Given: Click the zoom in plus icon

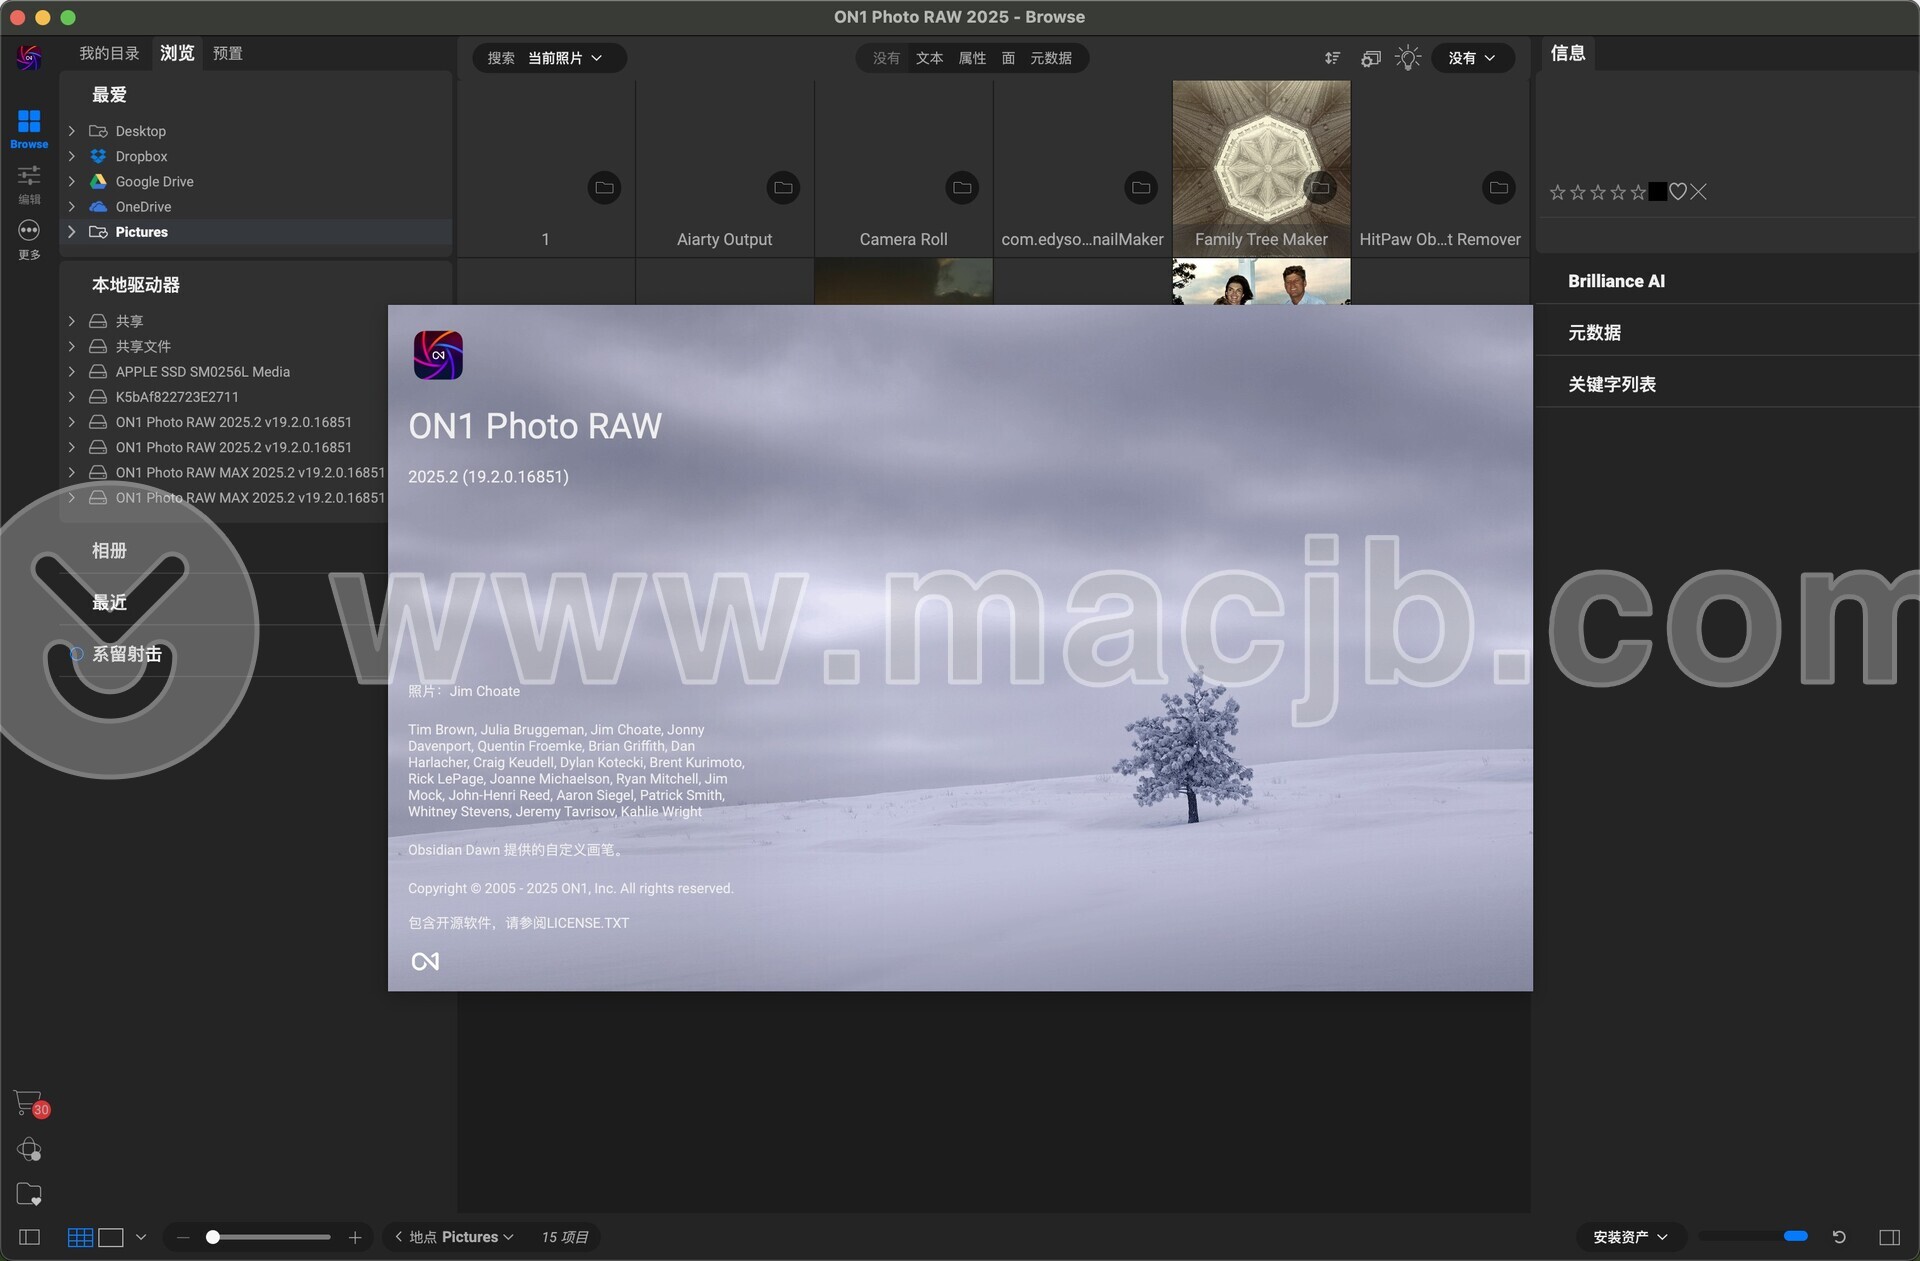Looking at the screenshot, I should 354,1237.
